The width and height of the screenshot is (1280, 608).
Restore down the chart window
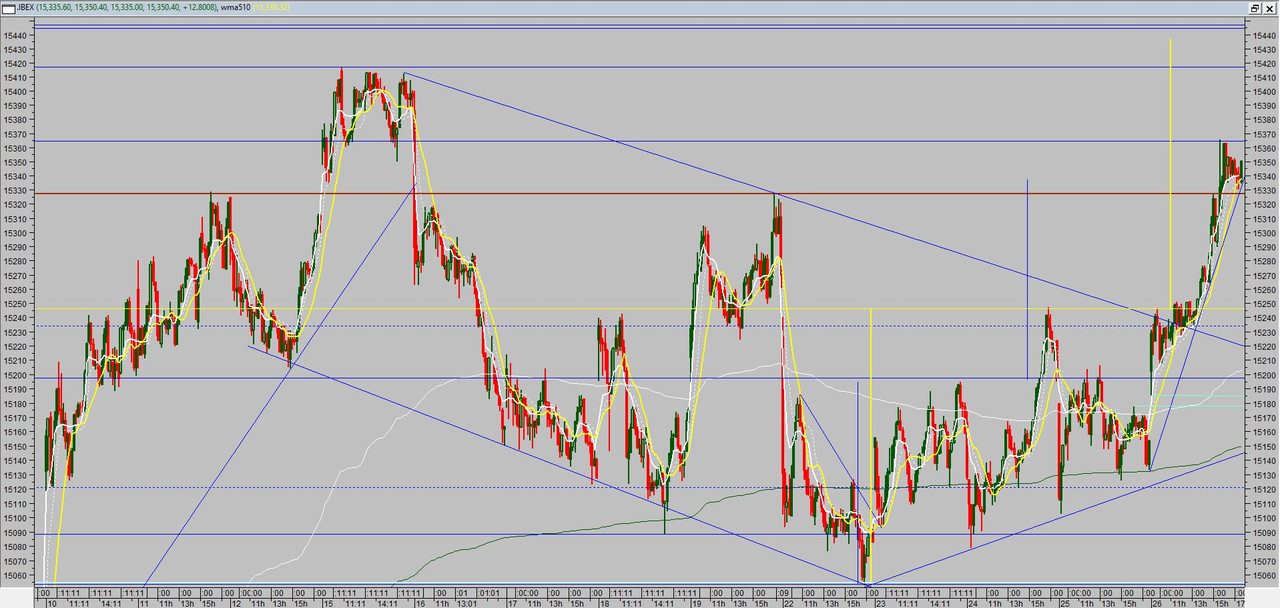click(1255, 7)
